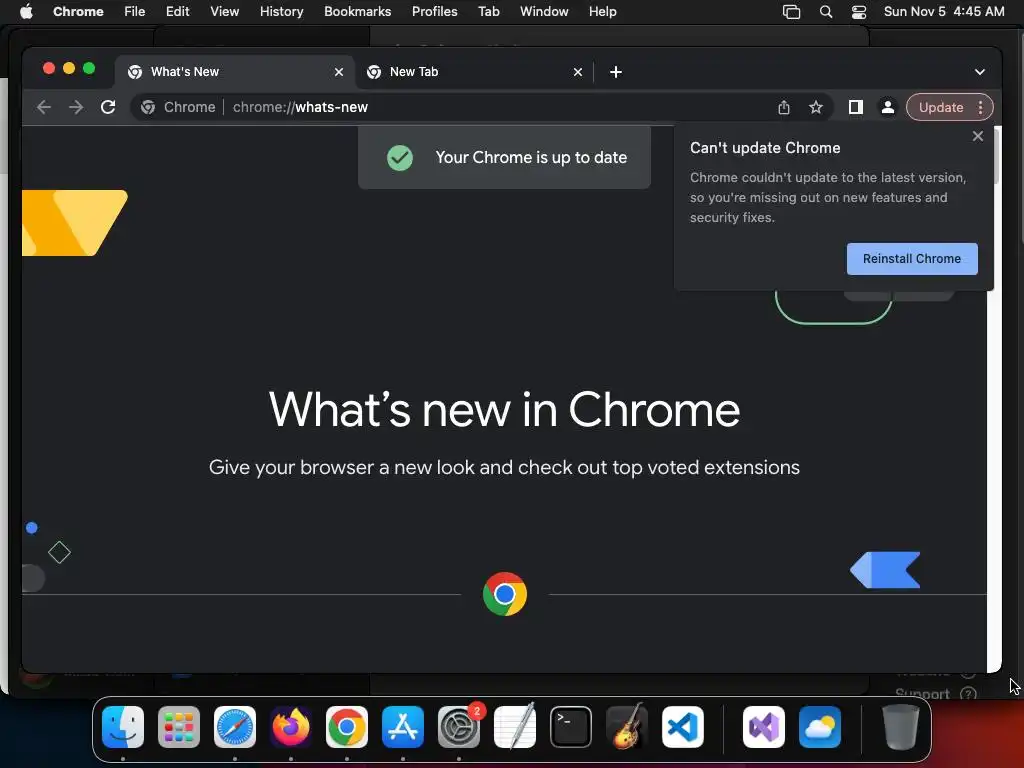Open the View menu
This screenshot has width=1024, height=768.
point(225,12)
